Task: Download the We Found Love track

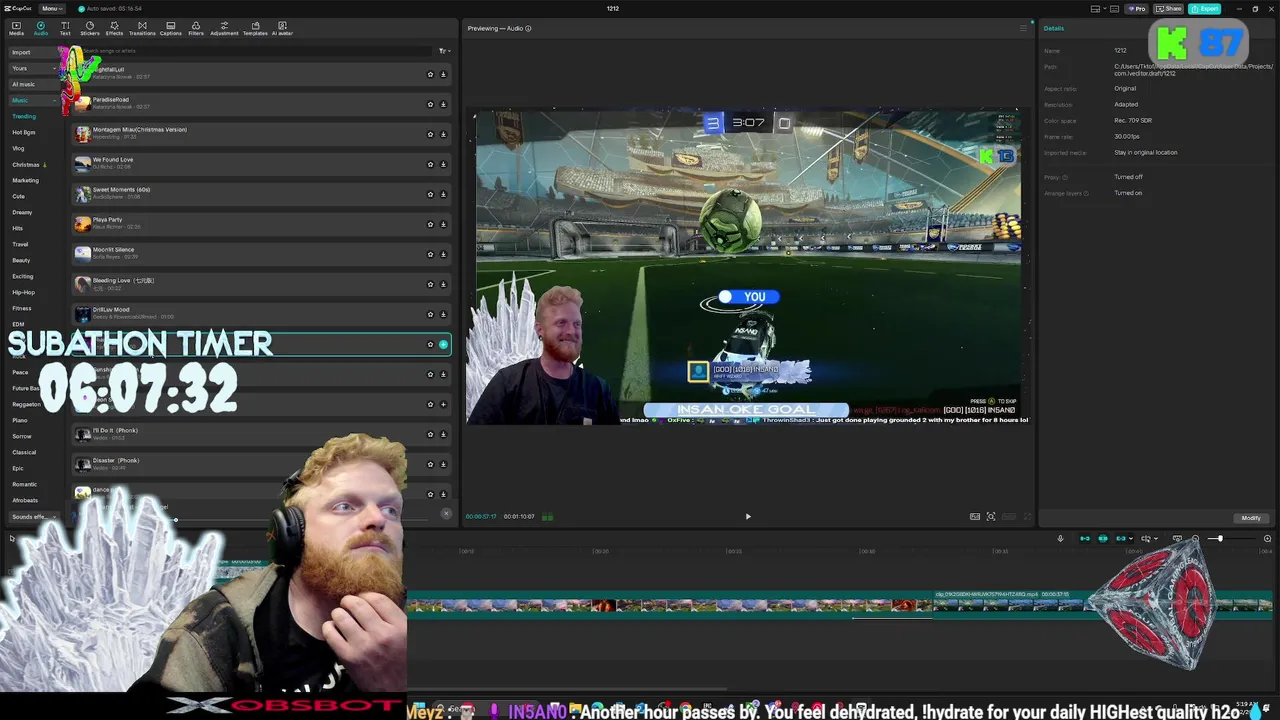Action: point(443,164)
